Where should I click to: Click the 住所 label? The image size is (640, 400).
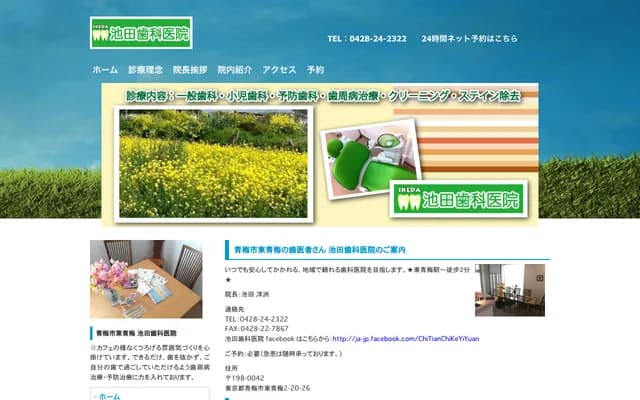(231, 368)
